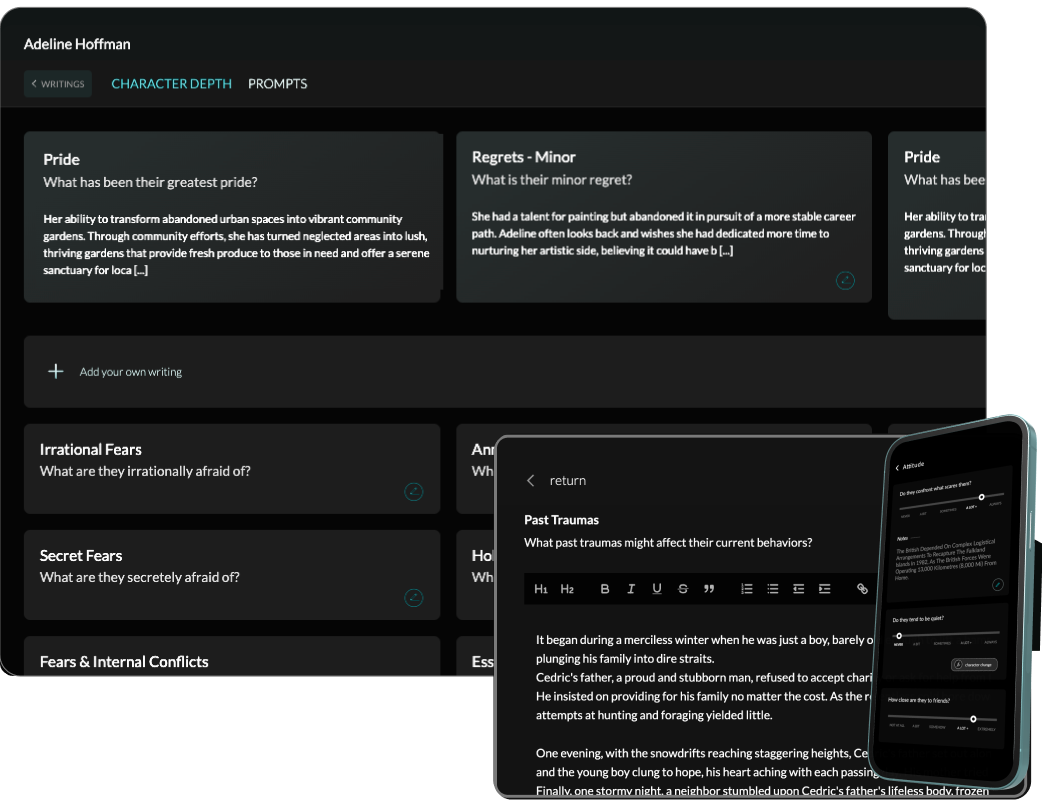Insert a link with the chain icon

coord(862,589)
